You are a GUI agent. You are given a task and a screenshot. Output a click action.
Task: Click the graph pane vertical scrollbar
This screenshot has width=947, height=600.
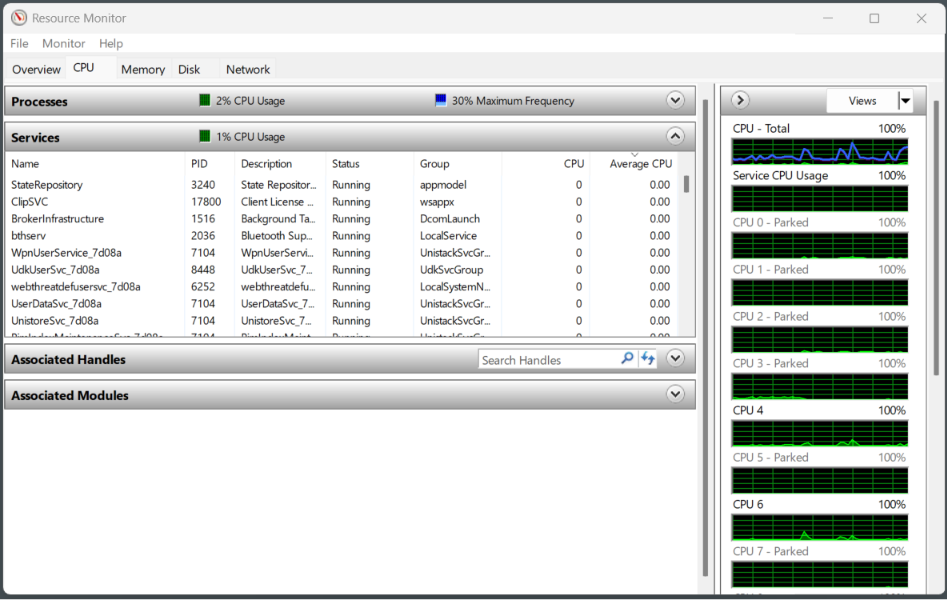coord(936,239)
